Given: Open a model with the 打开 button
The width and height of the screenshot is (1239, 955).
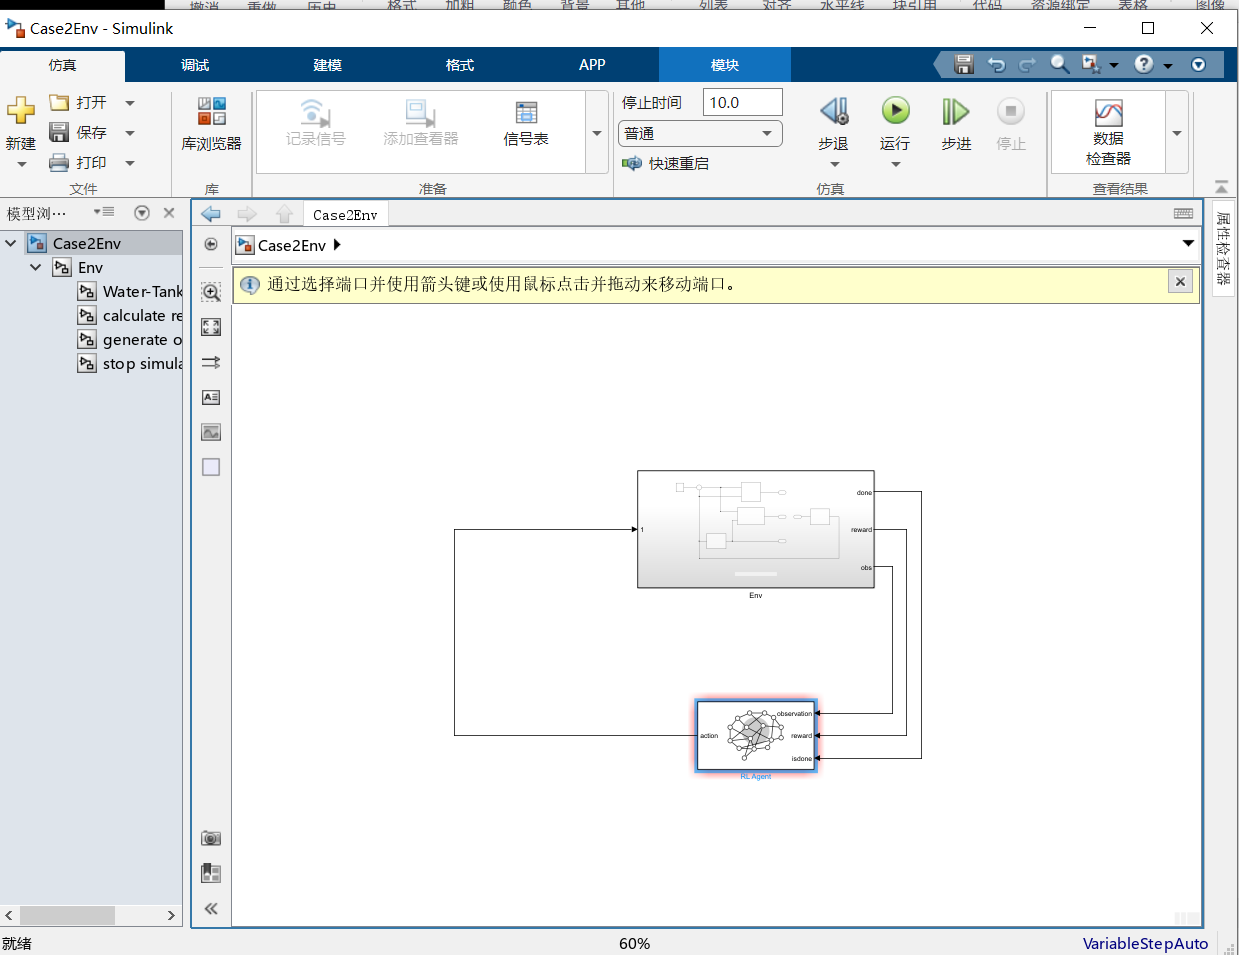Looking at the screenshot, I should click(x=78, y=103).
